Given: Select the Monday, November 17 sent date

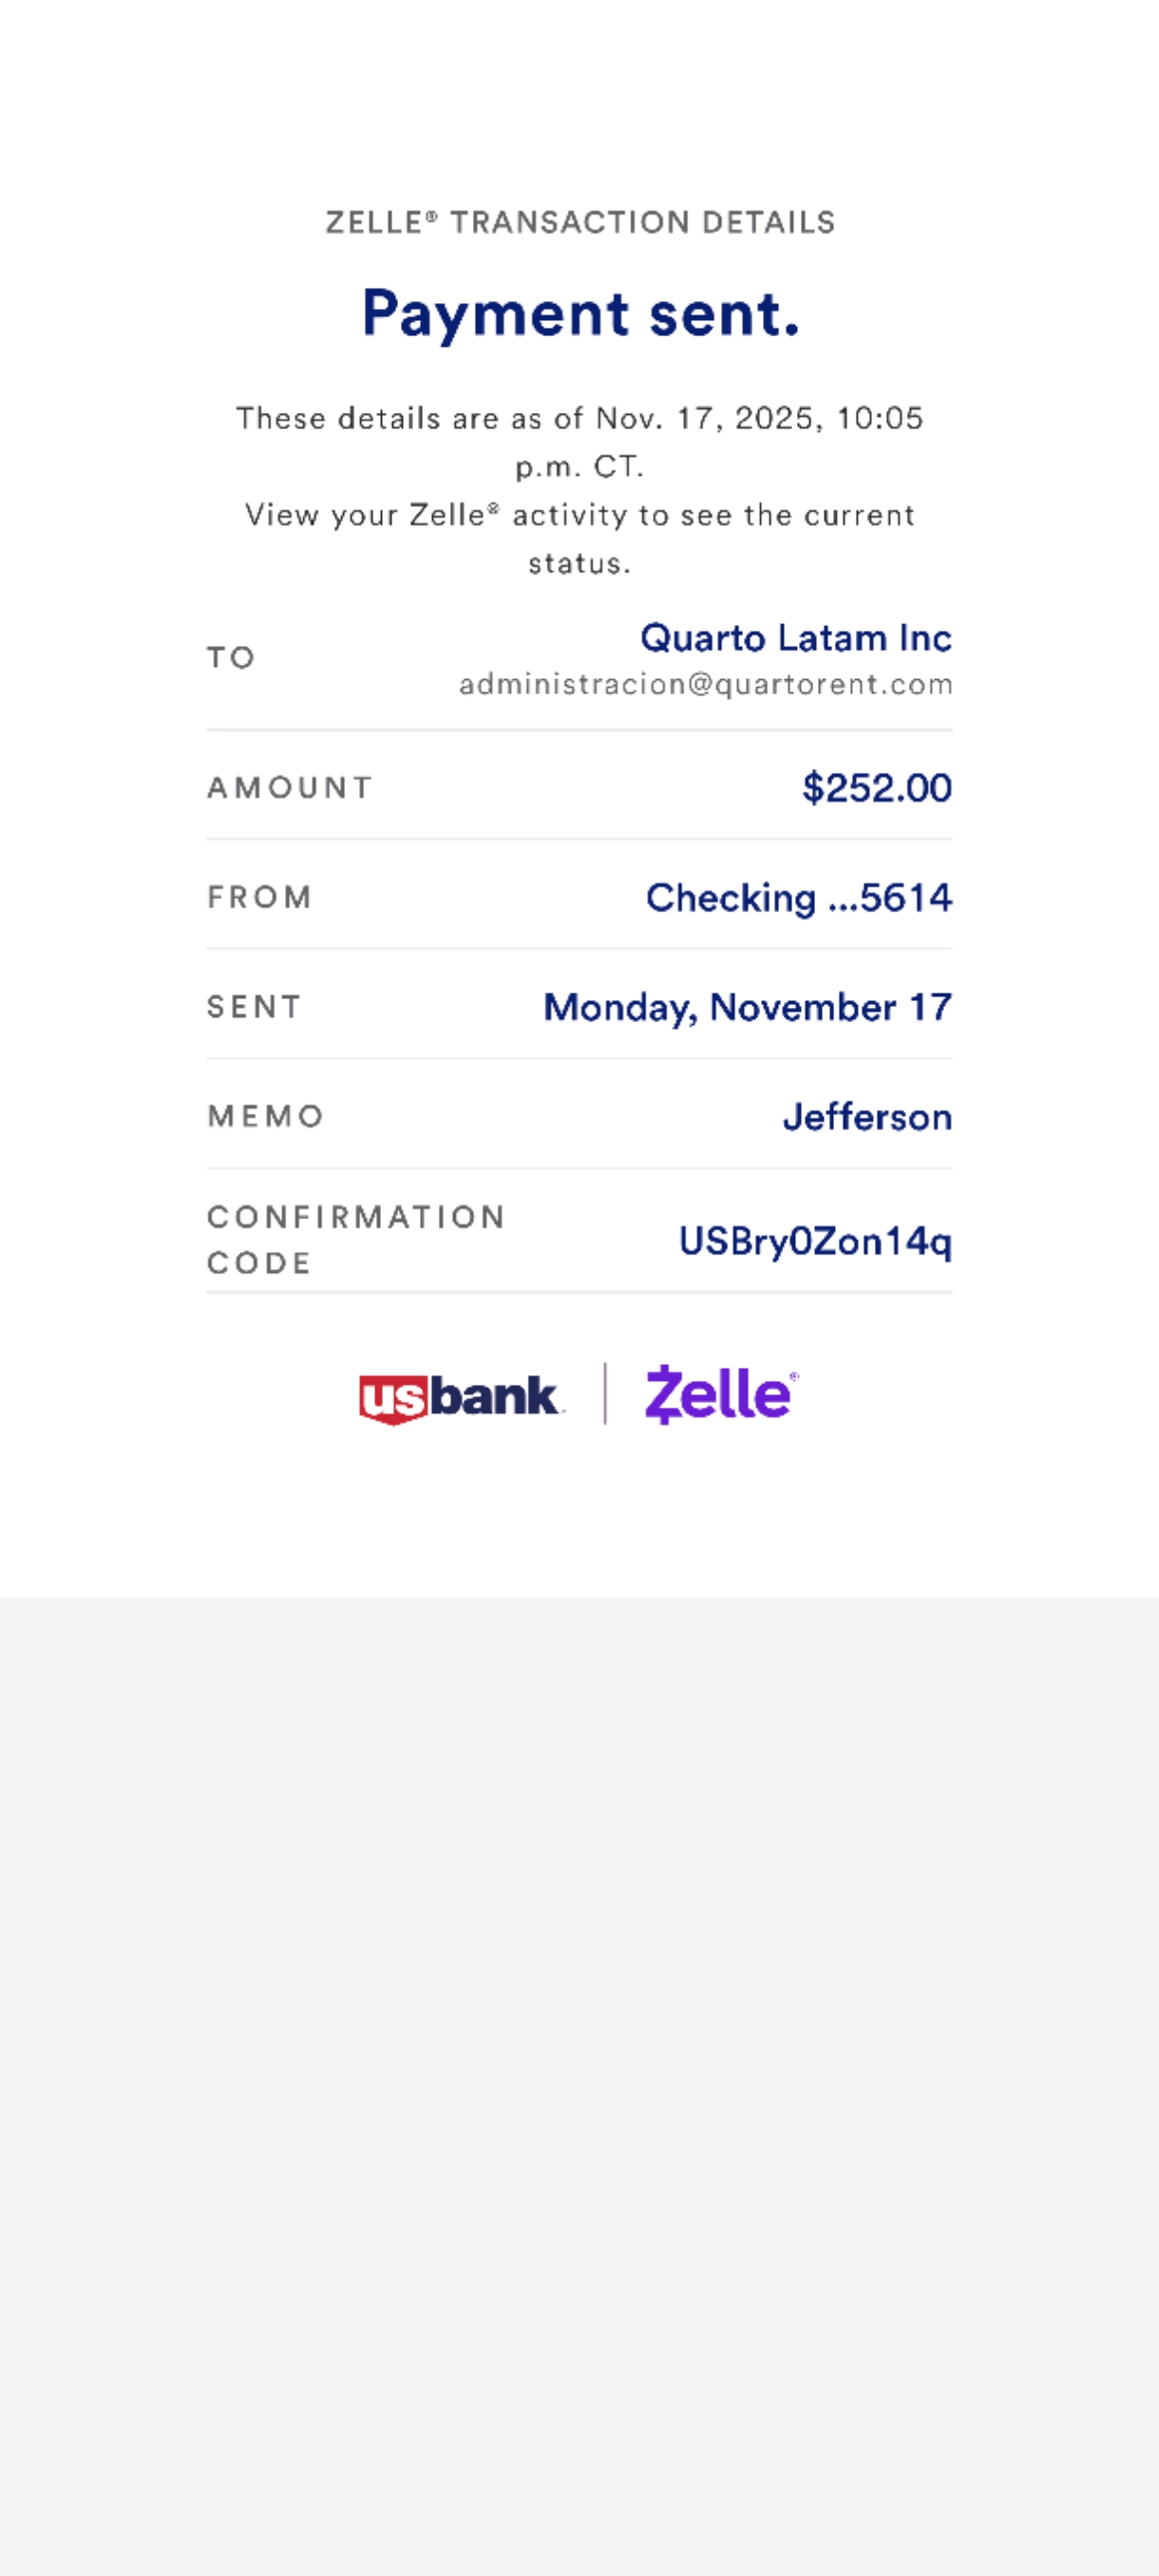Looking at the screenshot, I should (747, 1007).
